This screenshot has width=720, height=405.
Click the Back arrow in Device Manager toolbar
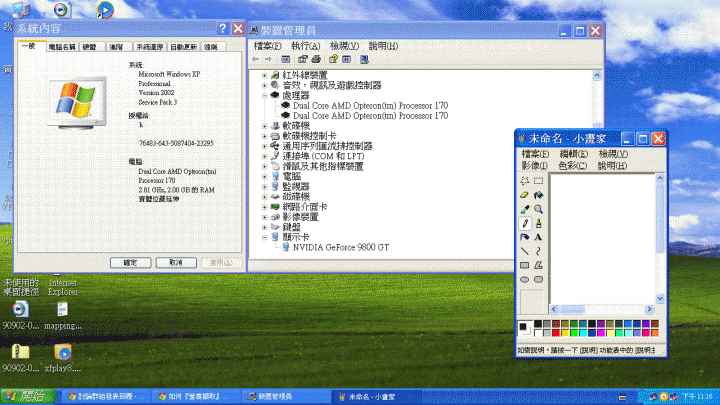pyautogui.click(x=256, y=59)
